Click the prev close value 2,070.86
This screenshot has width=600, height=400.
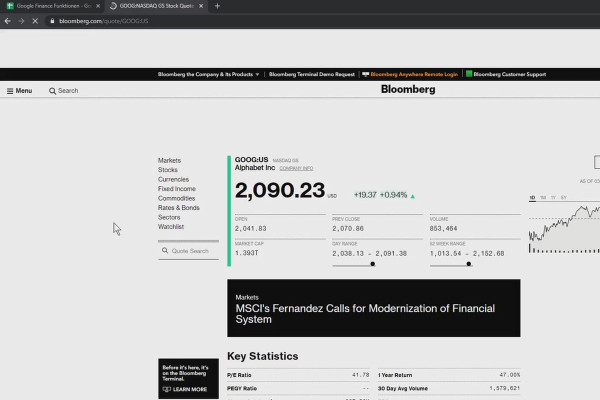[x=348, y=229]
